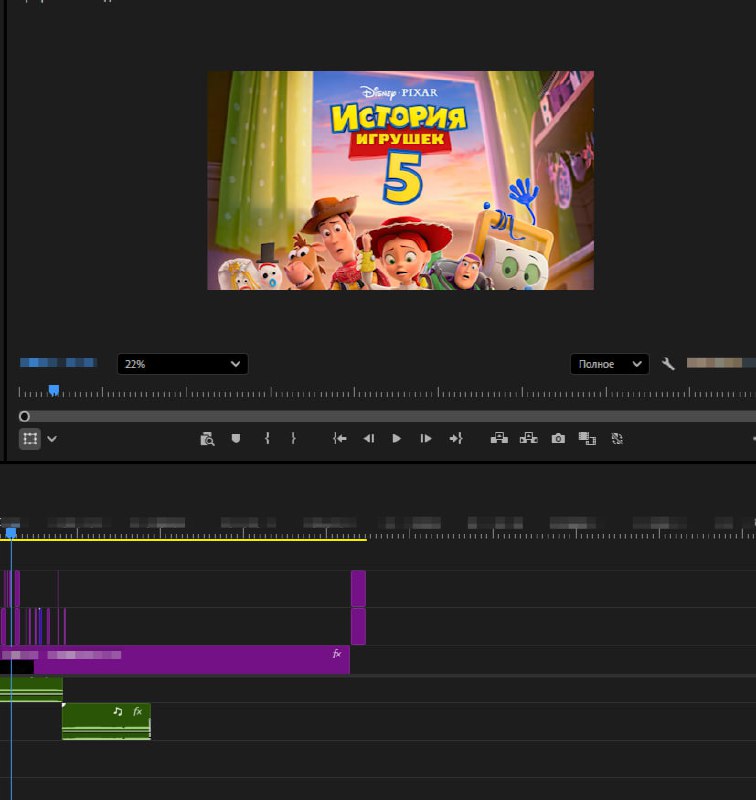The width and height of the screenshot is (756, 800).
Task: Click the zoom scroll bar handle circle
Action: [24, 416]
